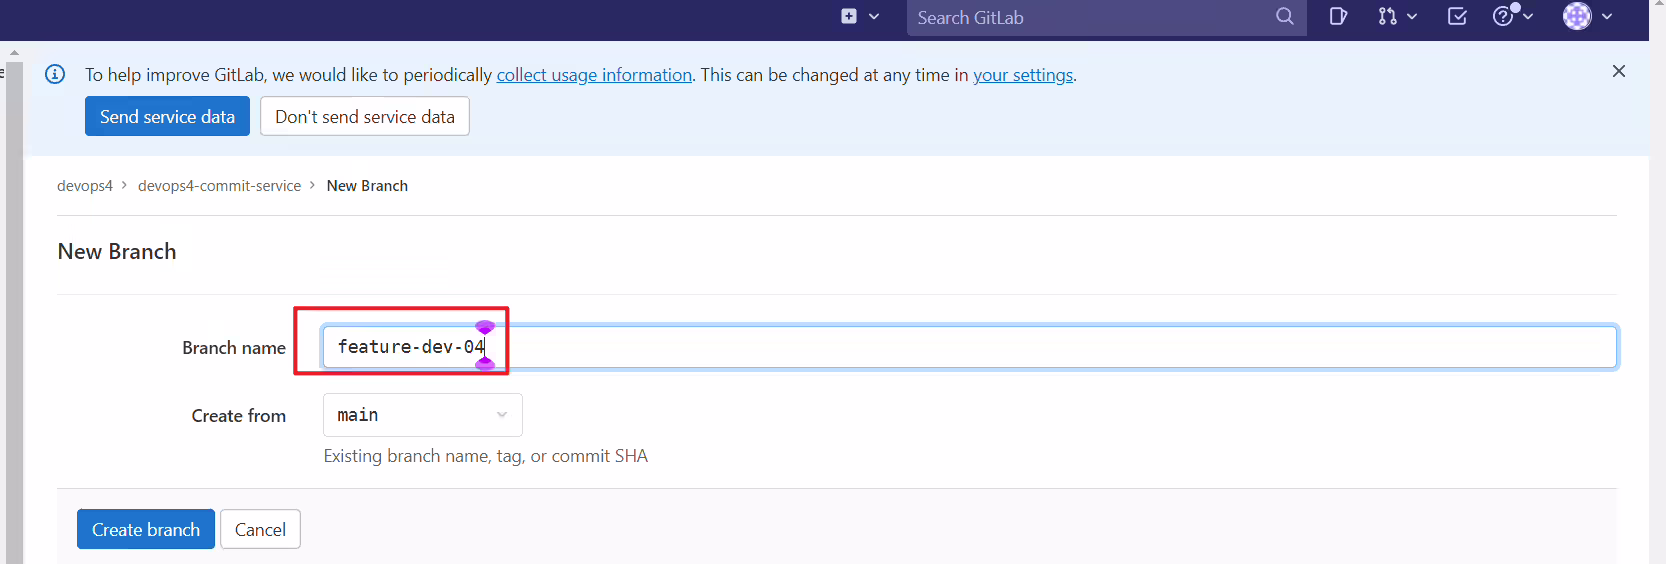Click the info icon in the banner
Image resolution: width=1666 pixels, height=564 pixels.
(55, 74)
